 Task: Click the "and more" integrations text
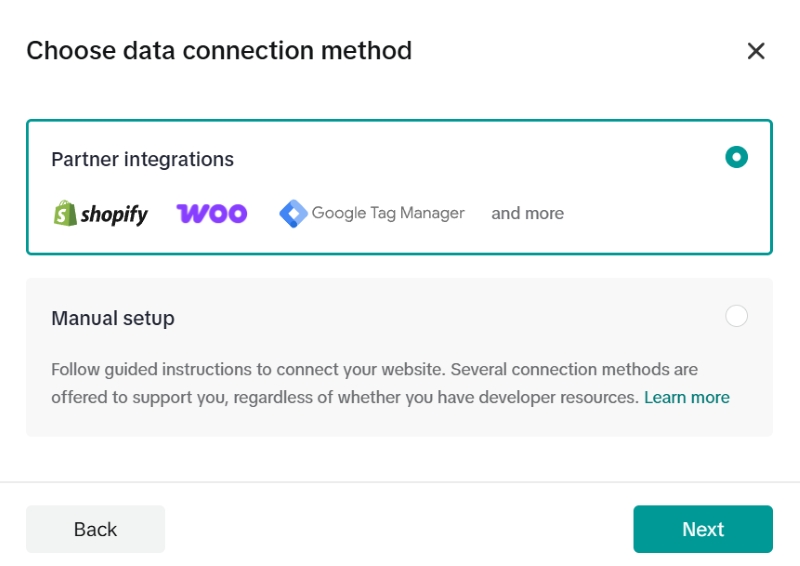(527, 213)
